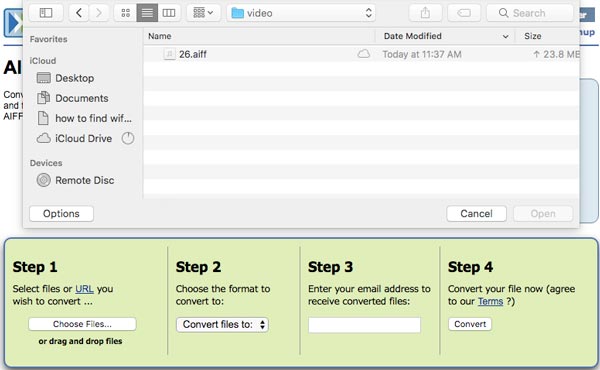600x370 pixels.
Task: Click the Documents icon in the sidebar
Action: [43, 98]
